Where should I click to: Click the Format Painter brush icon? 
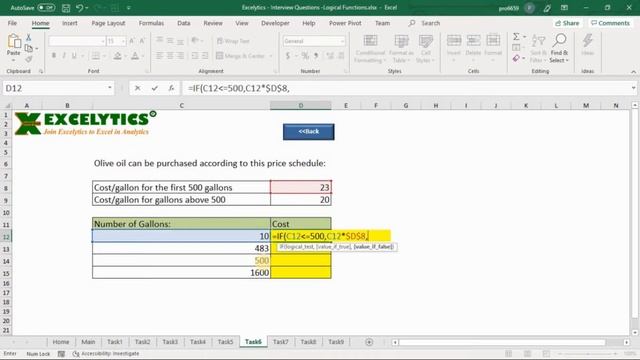29,59
